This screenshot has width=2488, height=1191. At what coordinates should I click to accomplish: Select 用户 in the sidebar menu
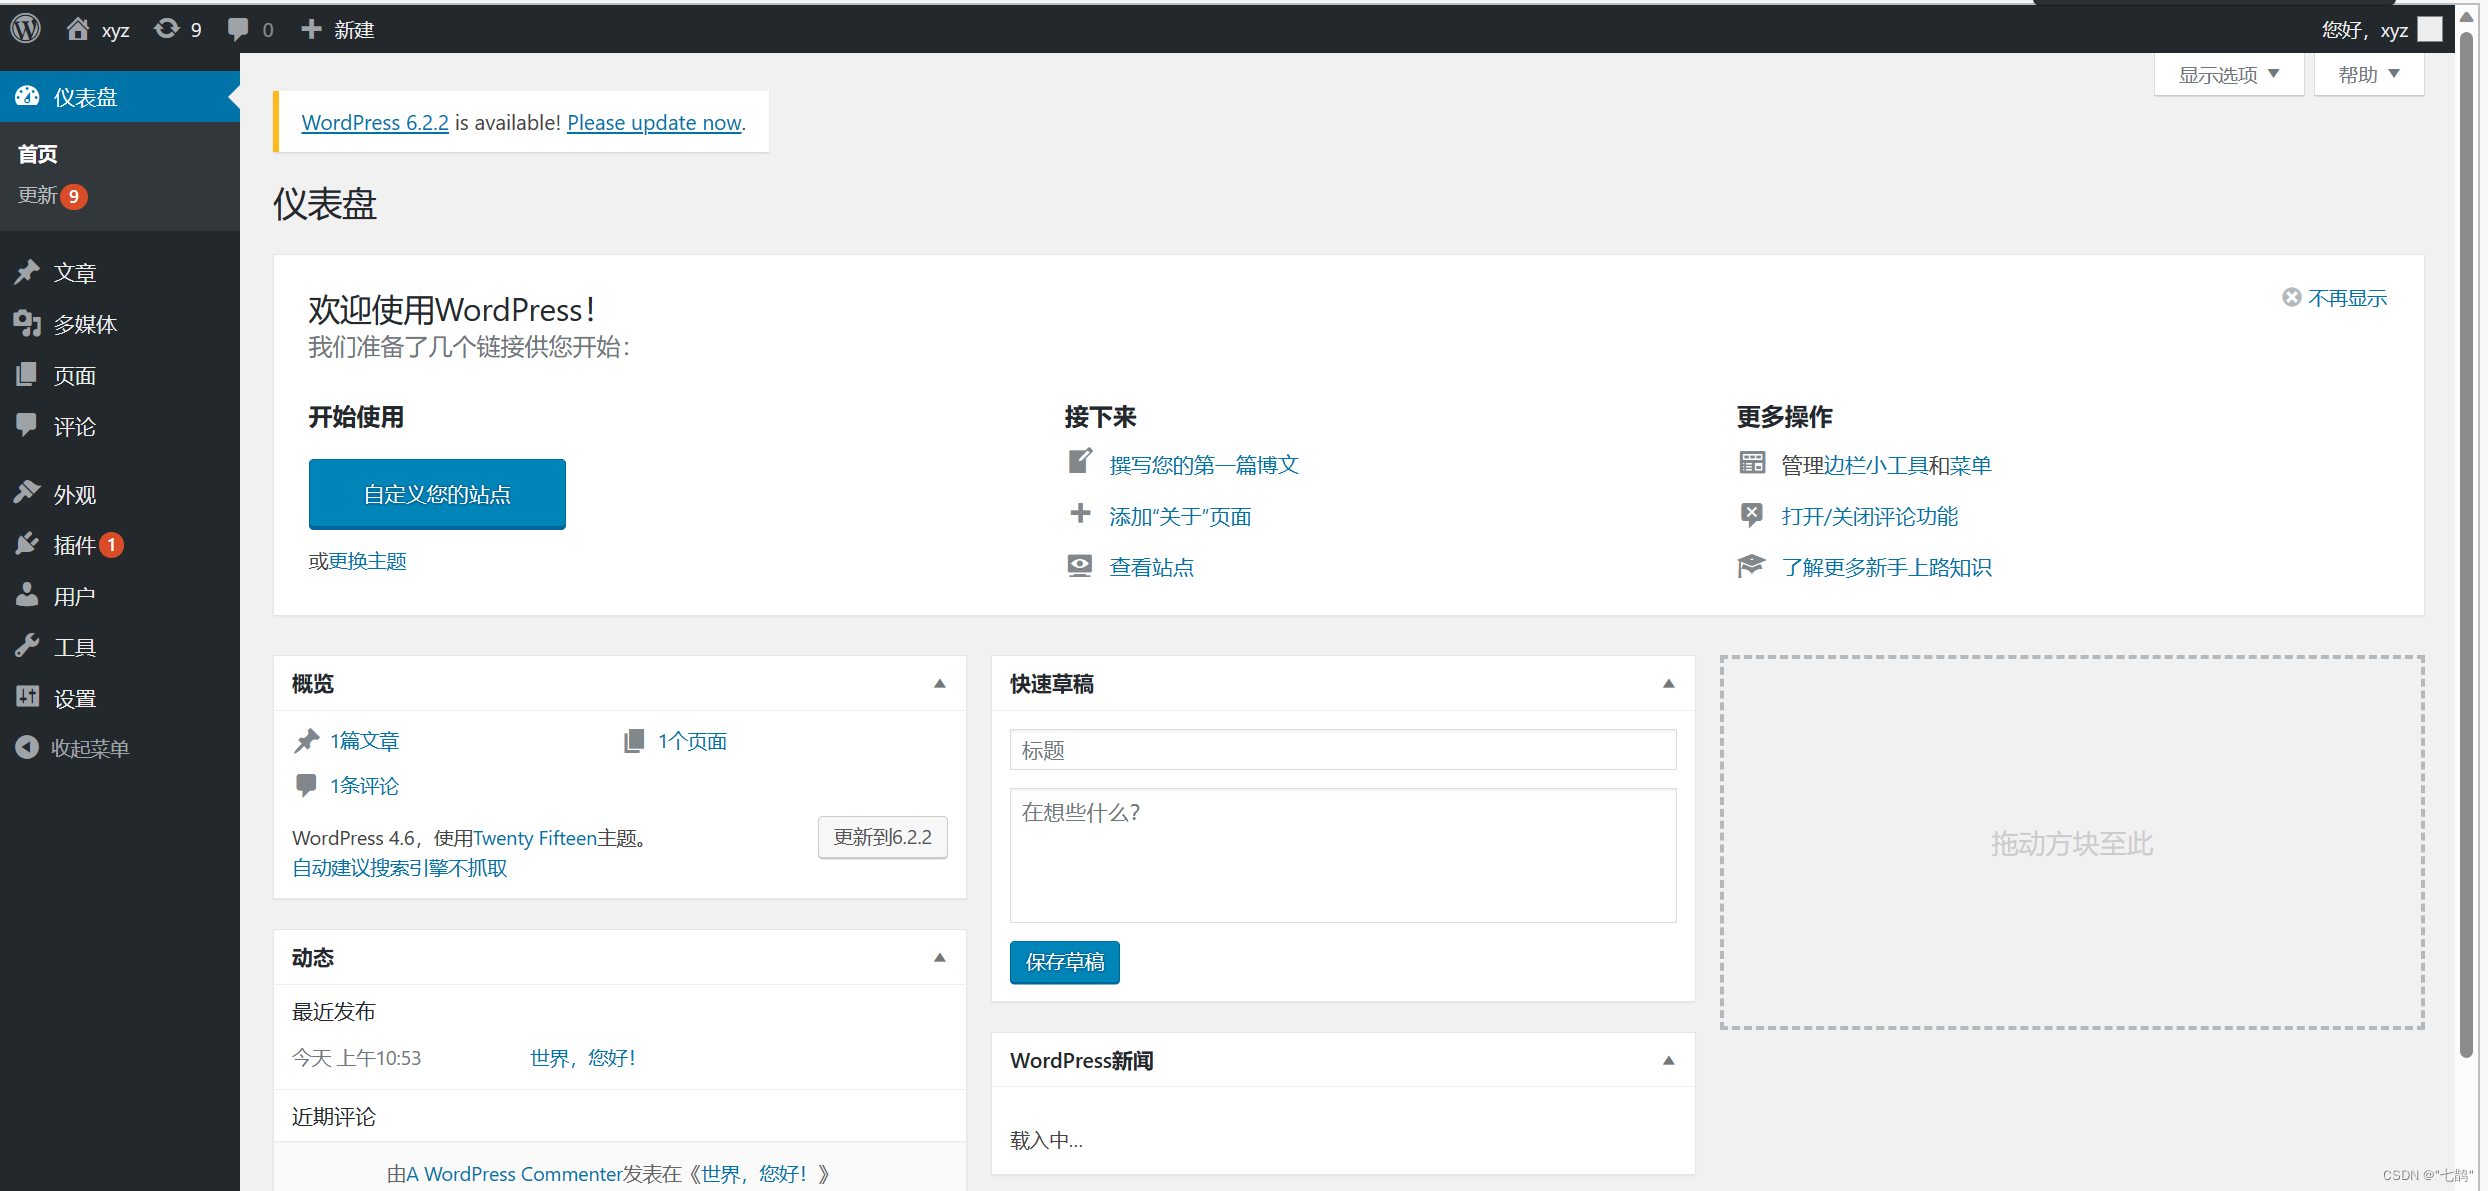(x=28, y=594)
